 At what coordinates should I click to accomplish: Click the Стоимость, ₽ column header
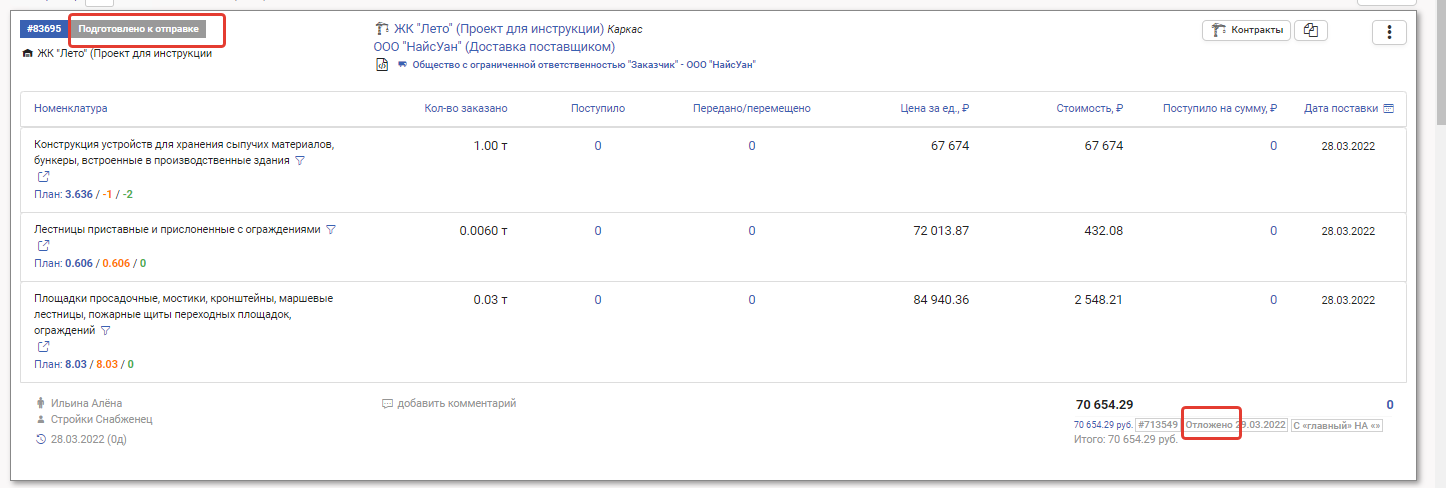[1089, 108]
